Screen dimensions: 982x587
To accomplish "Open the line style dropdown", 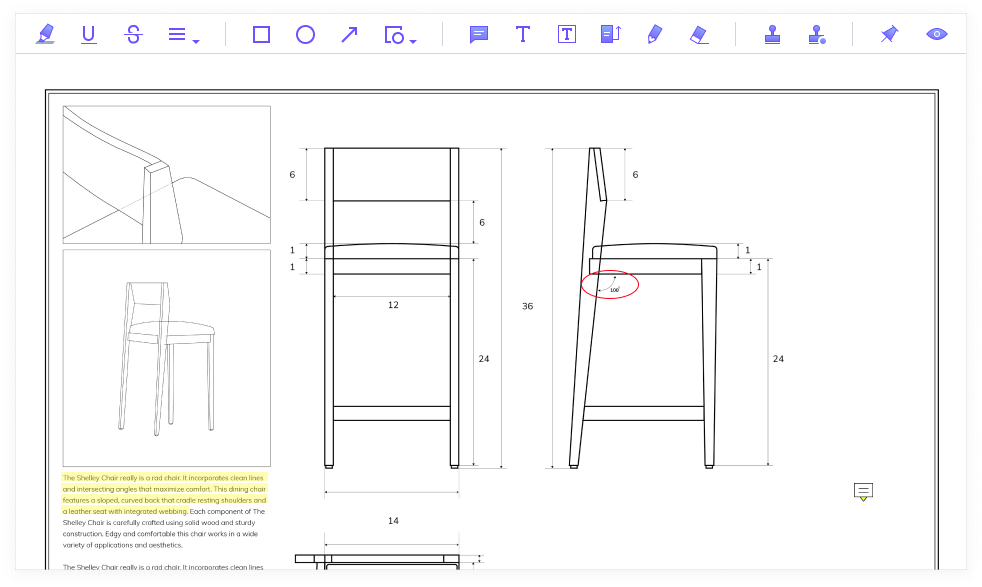I will point(183,35).
